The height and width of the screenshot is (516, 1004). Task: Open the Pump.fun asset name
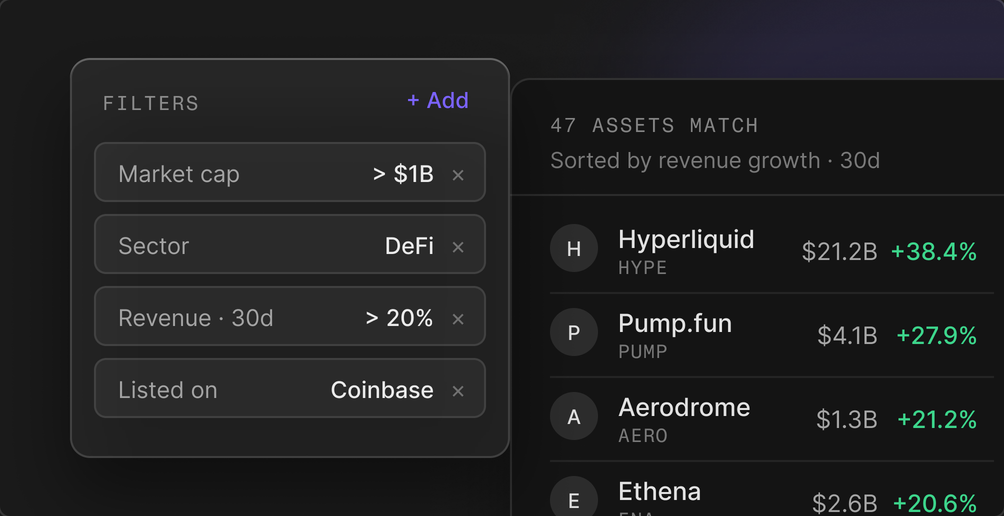675,323
